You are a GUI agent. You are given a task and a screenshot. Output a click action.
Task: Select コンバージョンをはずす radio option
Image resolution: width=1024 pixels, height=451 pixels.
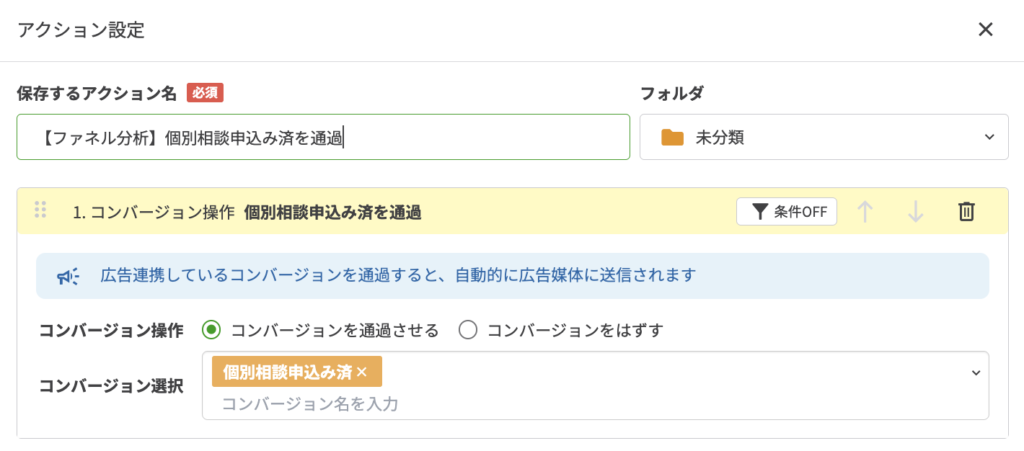[x=467, y=330]
